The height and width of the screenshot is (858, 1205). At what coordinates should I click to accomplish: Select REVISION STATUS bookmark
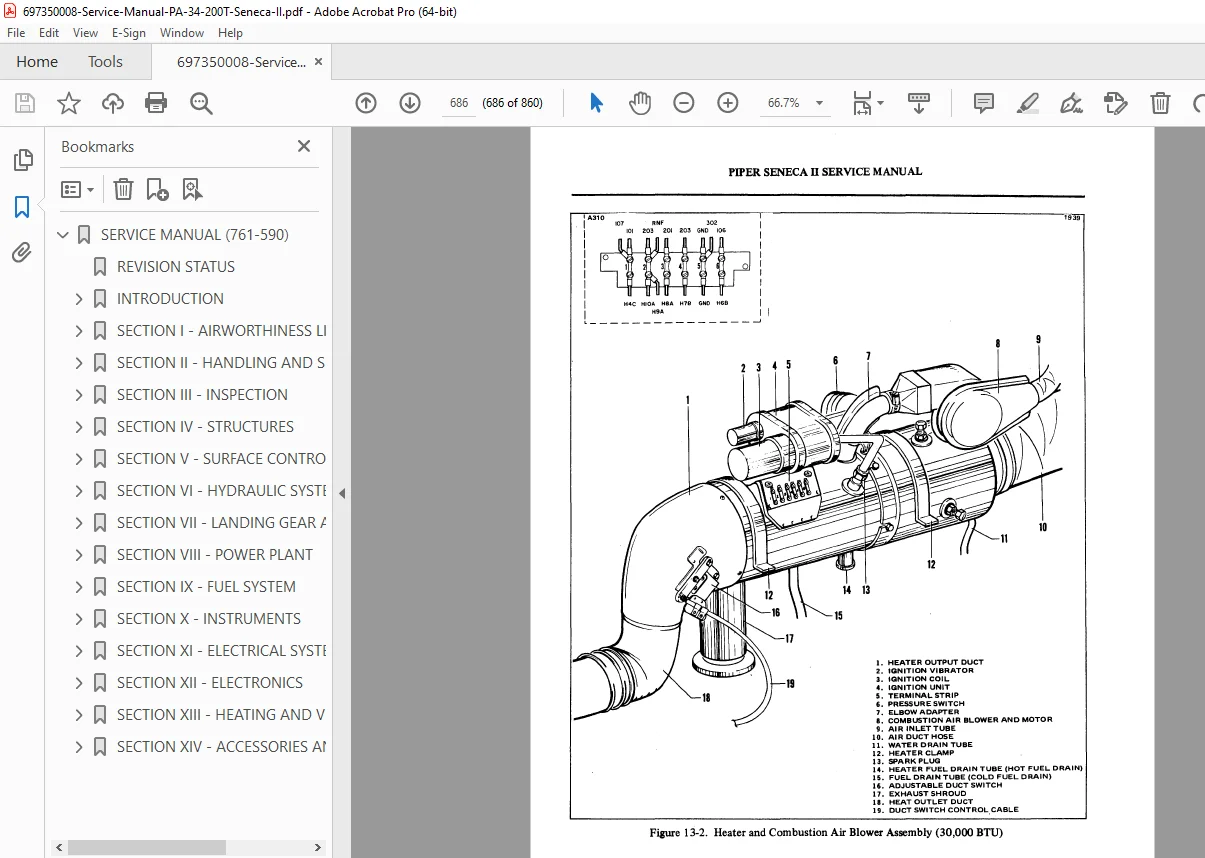[176, 267]
